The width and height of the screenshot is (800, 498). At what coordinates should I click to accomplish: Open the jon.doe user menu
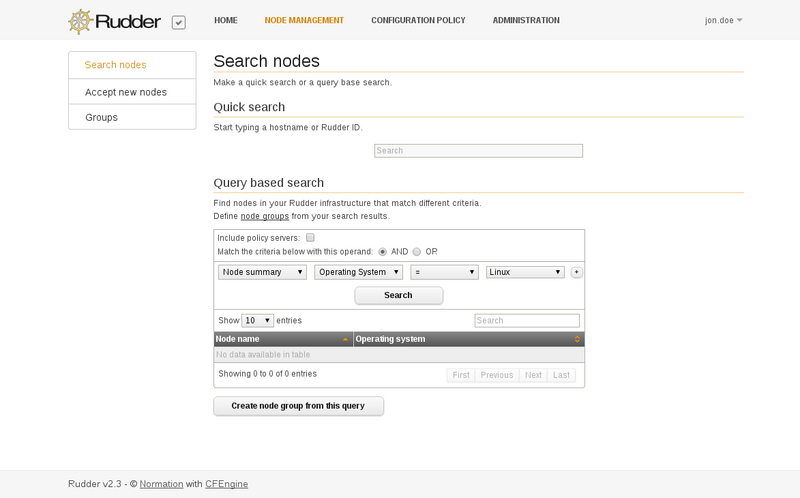723,20
